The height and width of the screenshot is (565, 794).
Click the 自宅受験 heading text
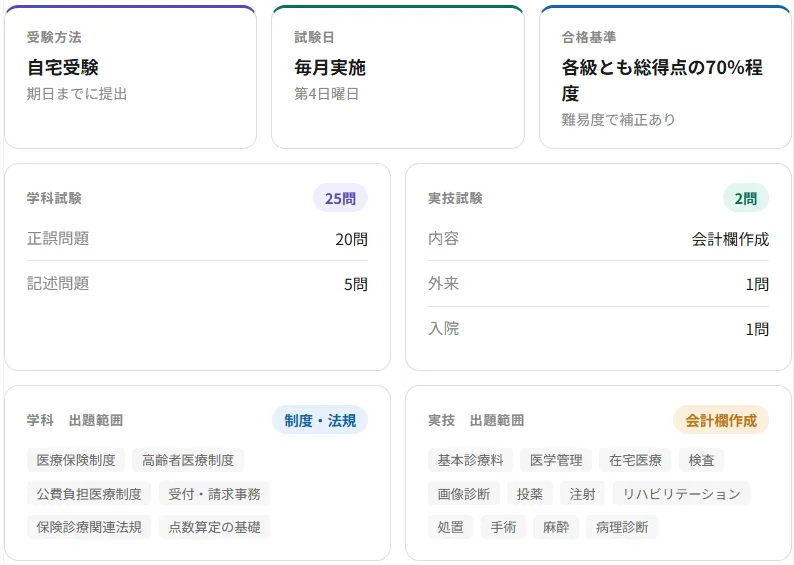tap(63, 67)
